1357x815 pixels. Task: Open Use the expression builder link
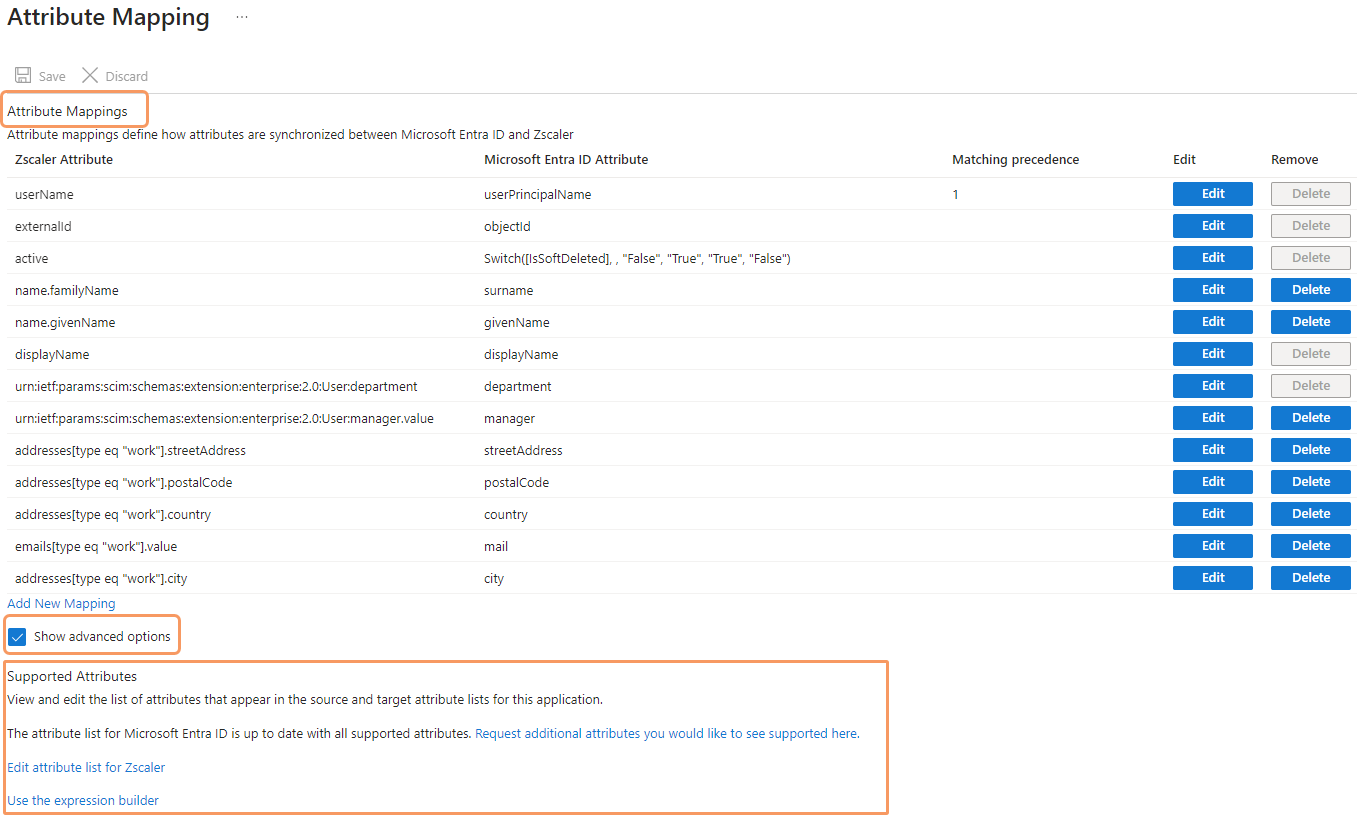[83, 801]
